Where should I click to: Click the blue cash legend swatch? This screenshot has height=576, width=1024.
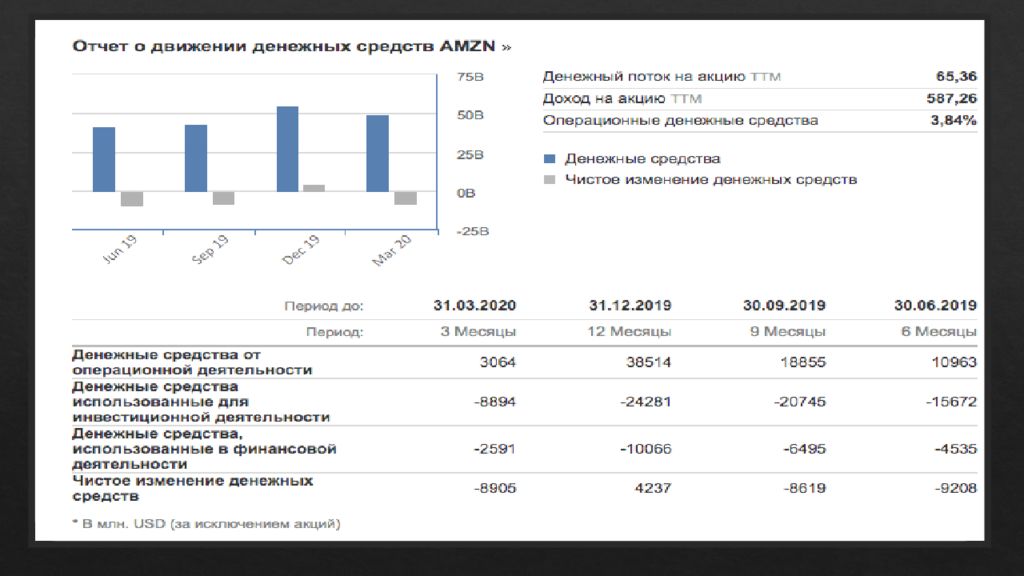(549, 159)
